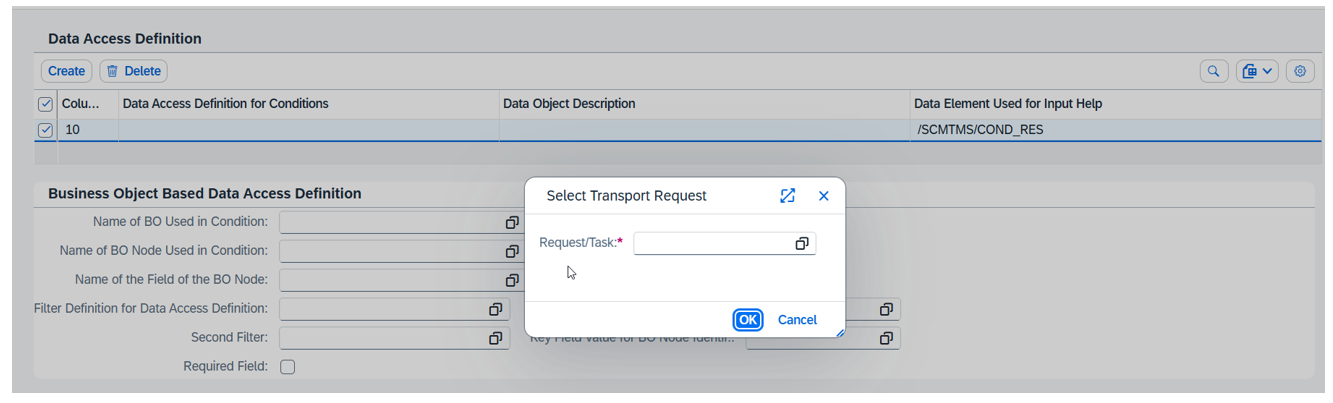Uncheck the row 10 selection checkbox
The image size is (1333, 403).
tap(45, 130)
